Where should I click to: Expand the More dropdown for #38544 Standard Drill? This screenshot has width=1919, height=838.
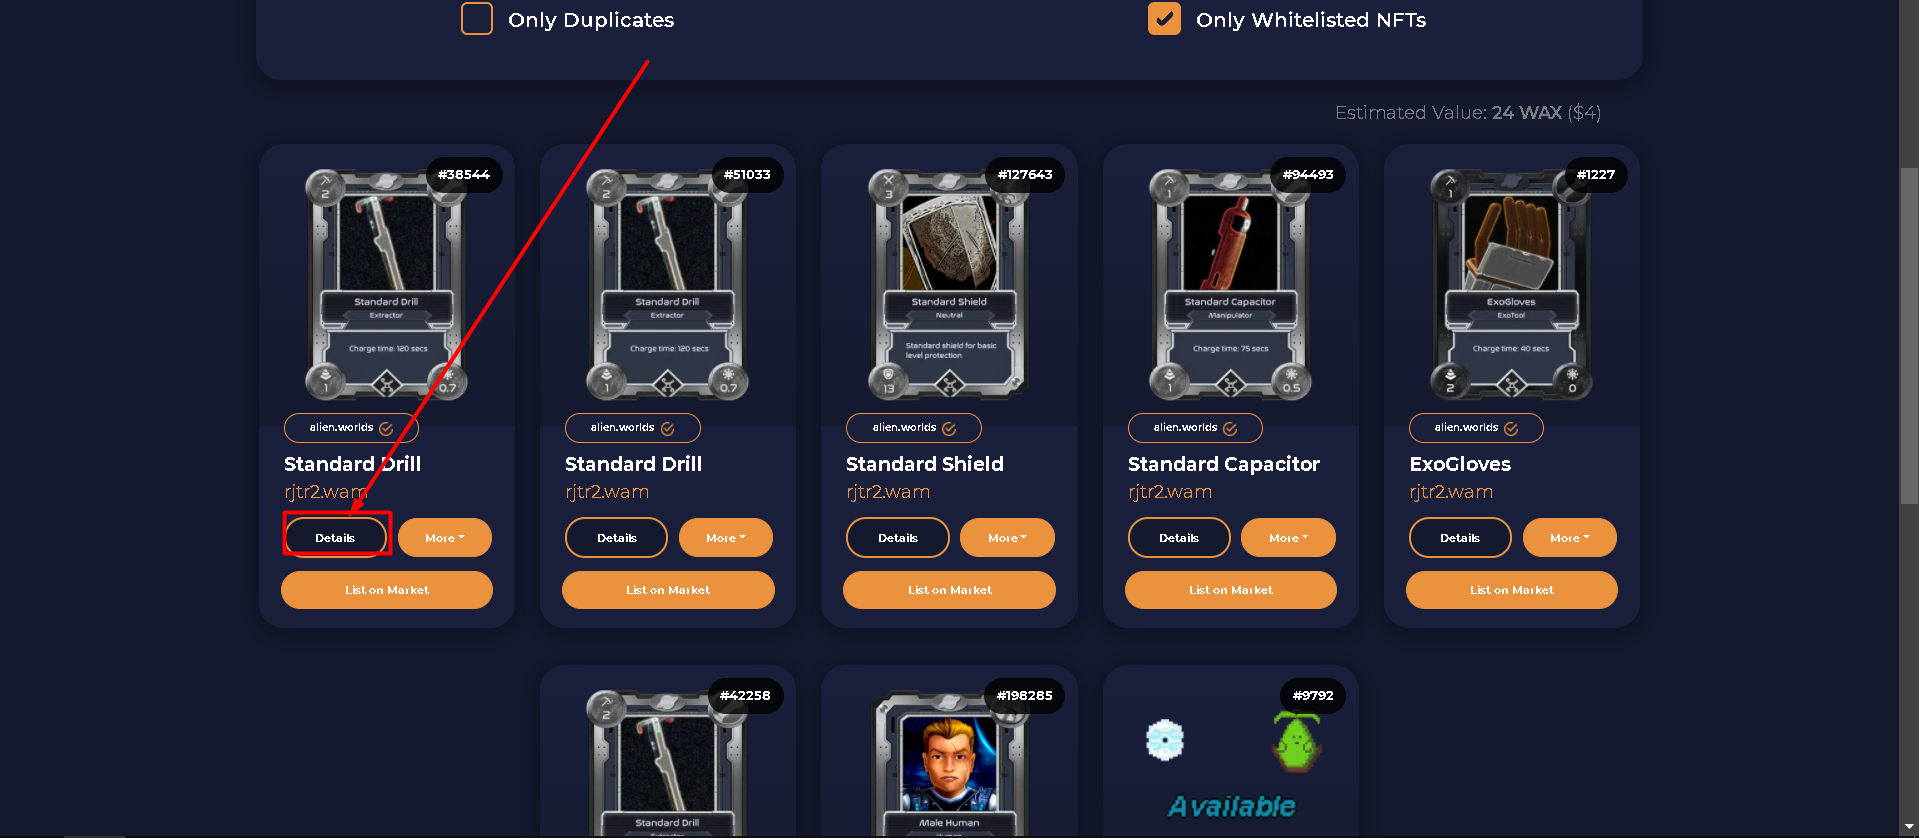click(445, 538)
